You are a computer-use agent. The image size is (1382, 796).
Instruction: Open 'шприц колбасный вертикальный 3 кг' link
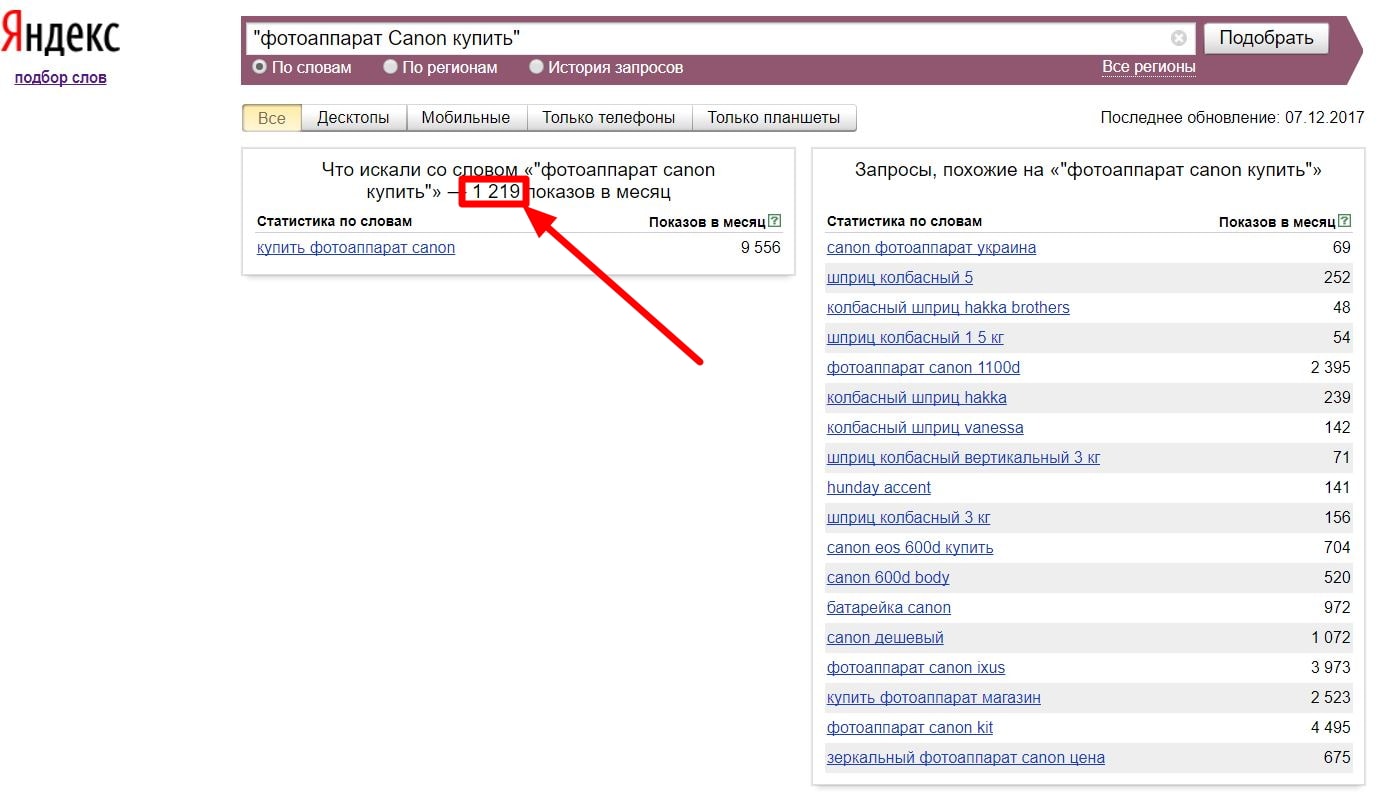(x=963, y=457)
